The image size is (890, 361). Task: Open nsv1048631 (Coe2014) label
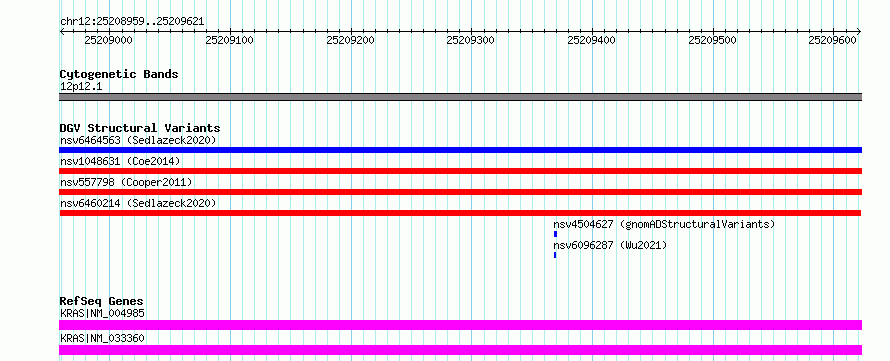point(120,161)
